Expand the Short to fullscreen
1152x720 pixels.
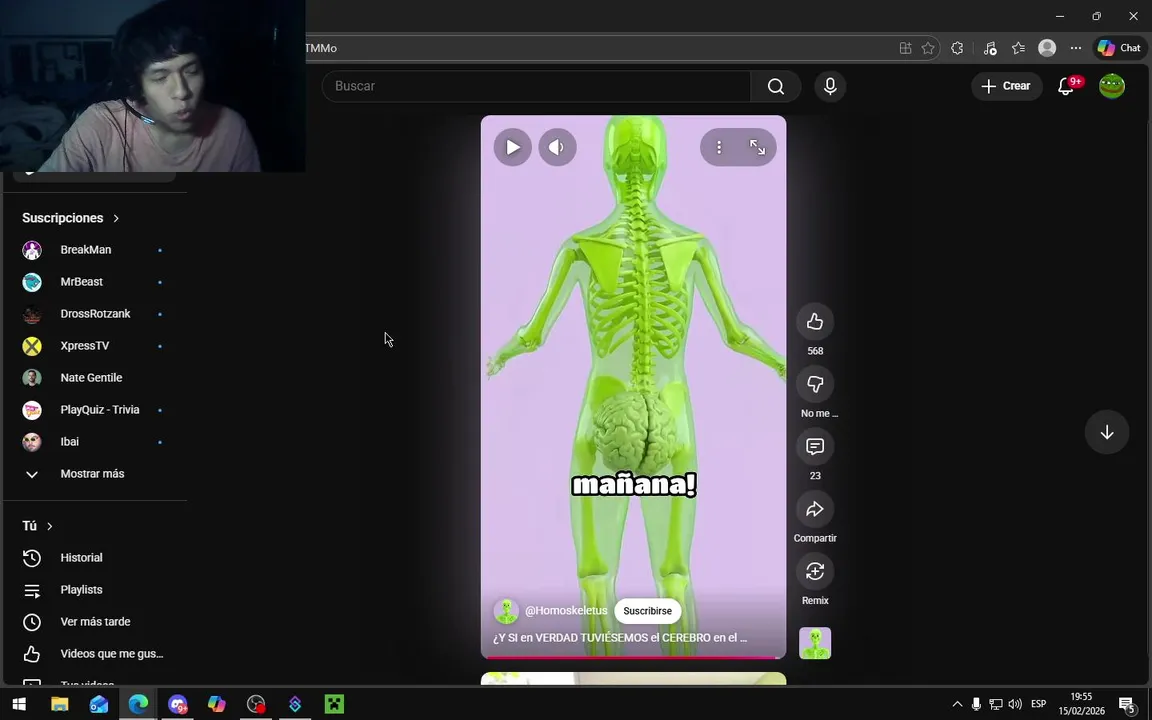pyautogui.click(x=757, y=148)
